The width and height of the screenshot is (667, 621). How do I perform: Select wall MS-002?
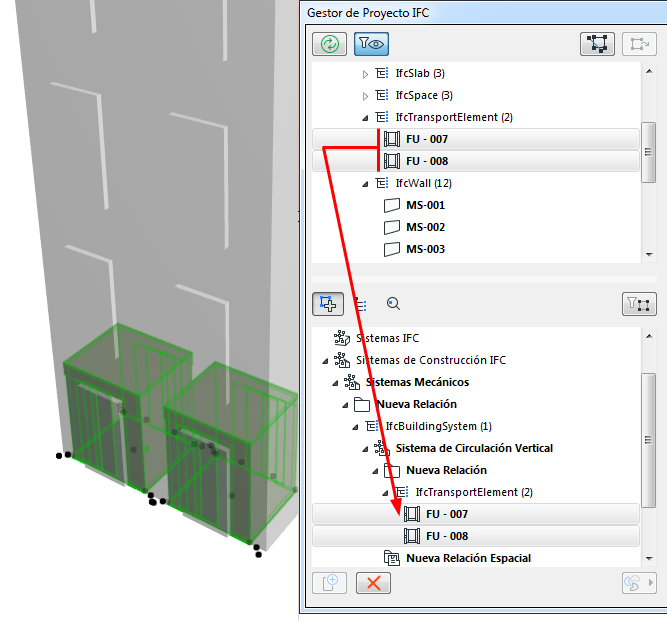coord(425,227)
